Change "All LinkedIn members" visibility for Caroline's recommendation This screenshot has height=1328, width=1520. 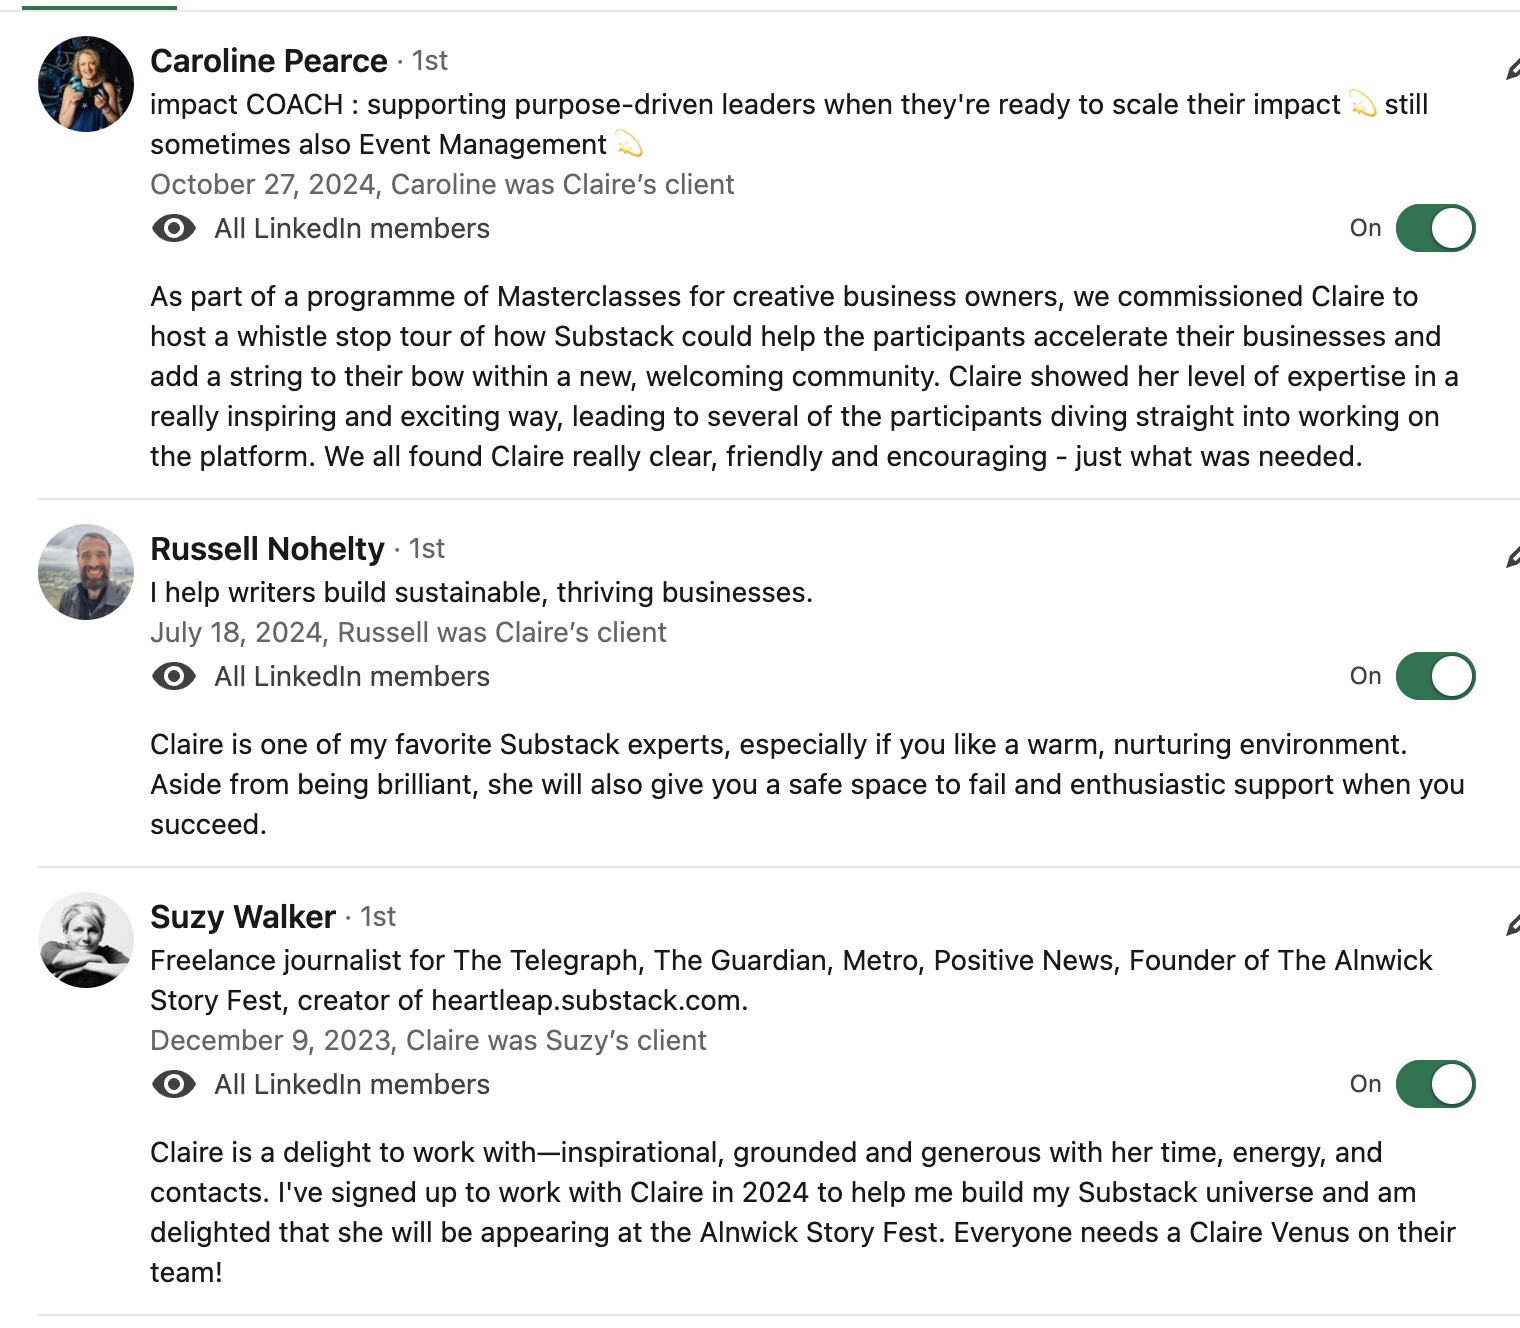pos(352,229)
